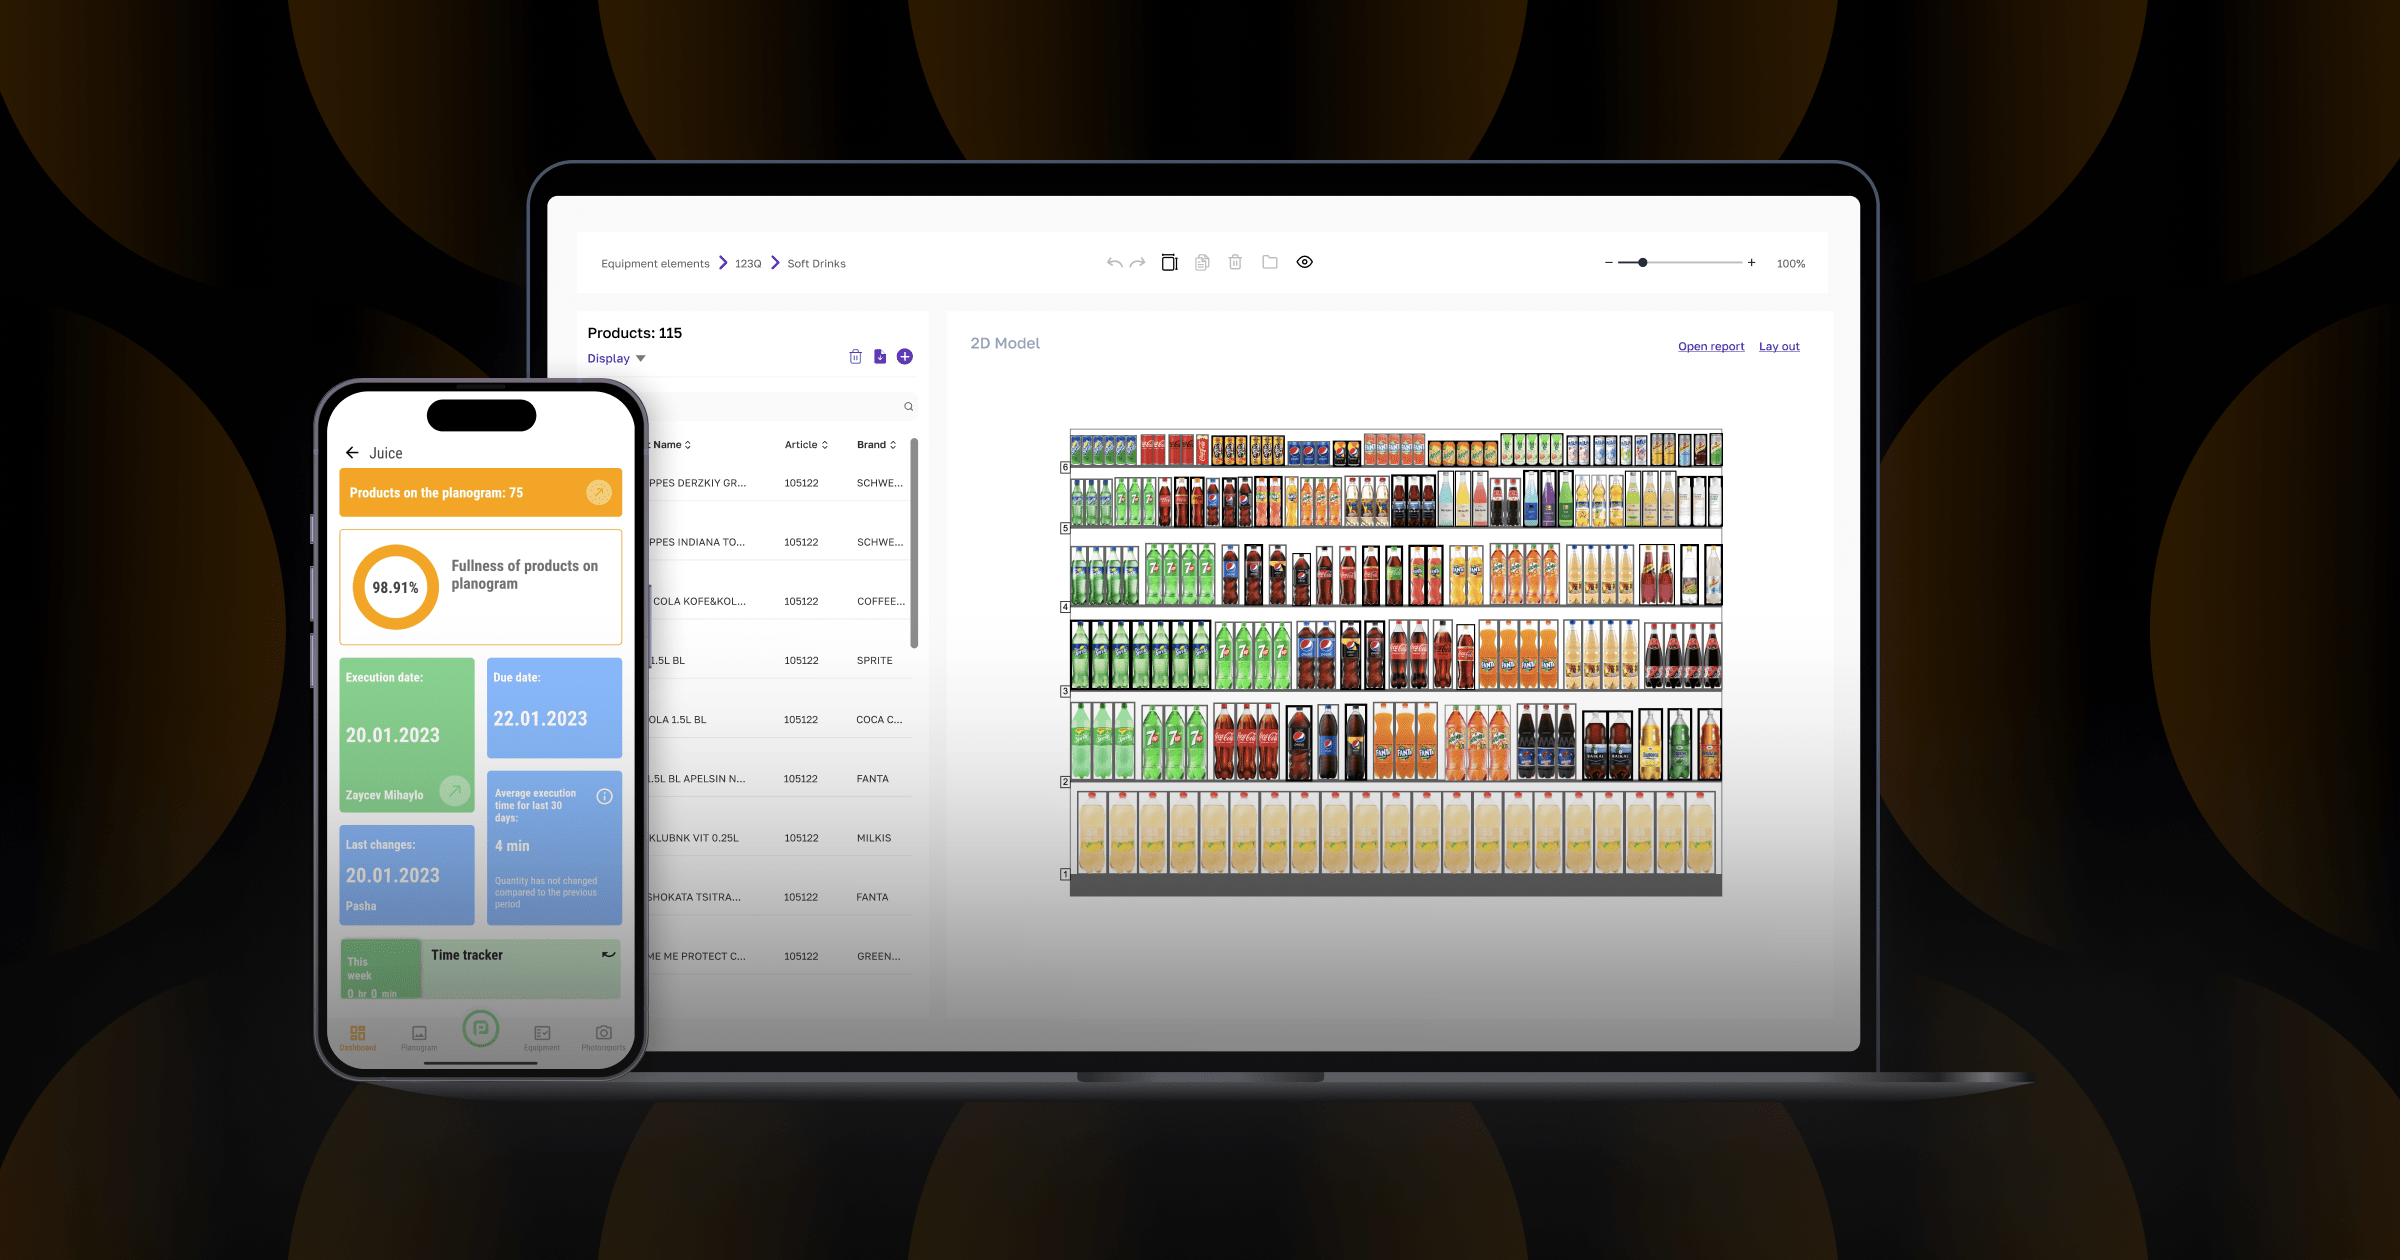Click the undo arrow in toolbar
The width and height of the screenshot is (2400, 1260).
pos(1114,263)
